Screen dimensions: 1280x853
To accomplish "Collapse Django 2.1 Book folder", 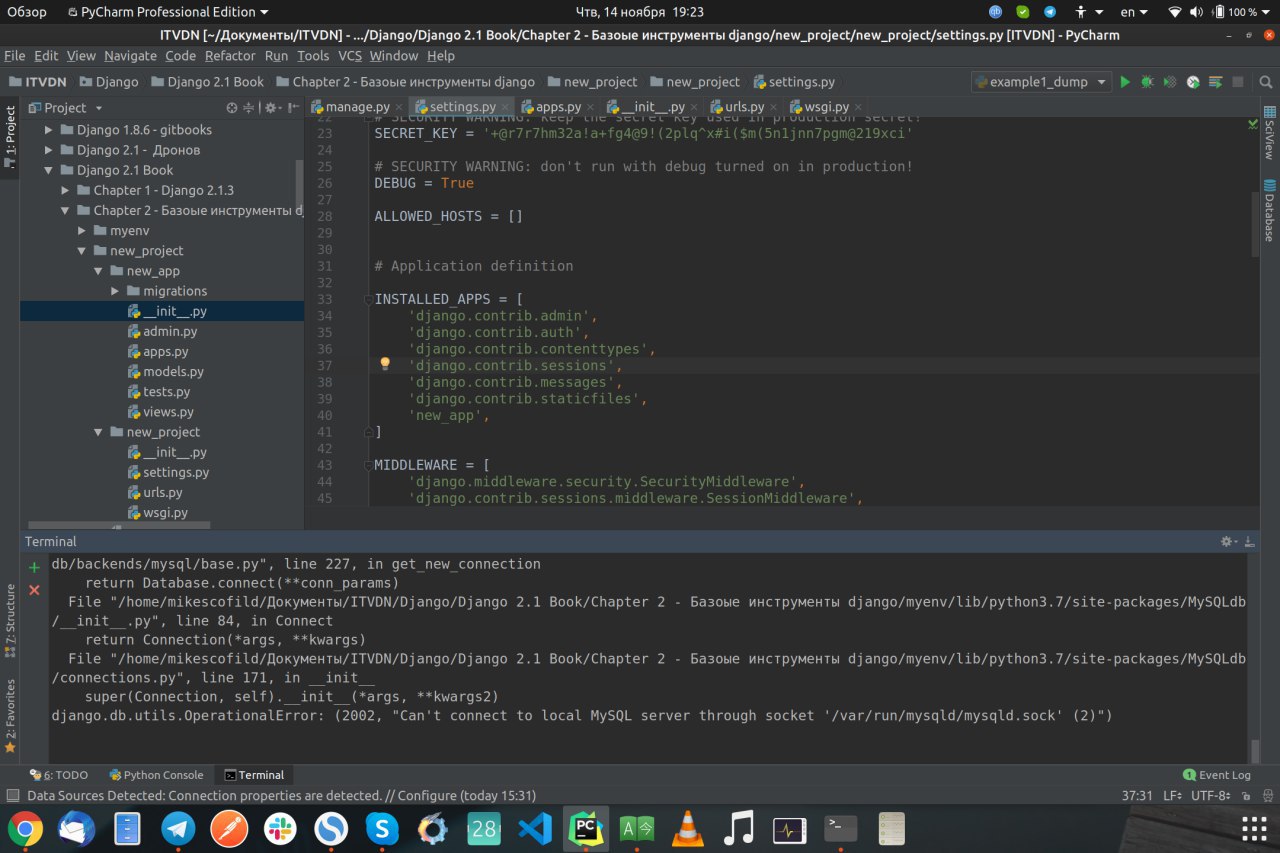I will click(x=50, y=170).
